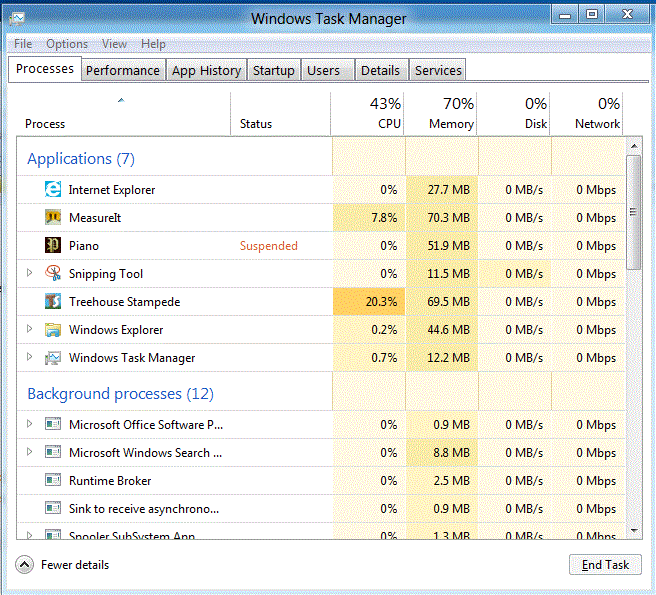Click the vertical scrollbar thumb
The width and height of the screenshot is (656, 595).
pos(634,213)
